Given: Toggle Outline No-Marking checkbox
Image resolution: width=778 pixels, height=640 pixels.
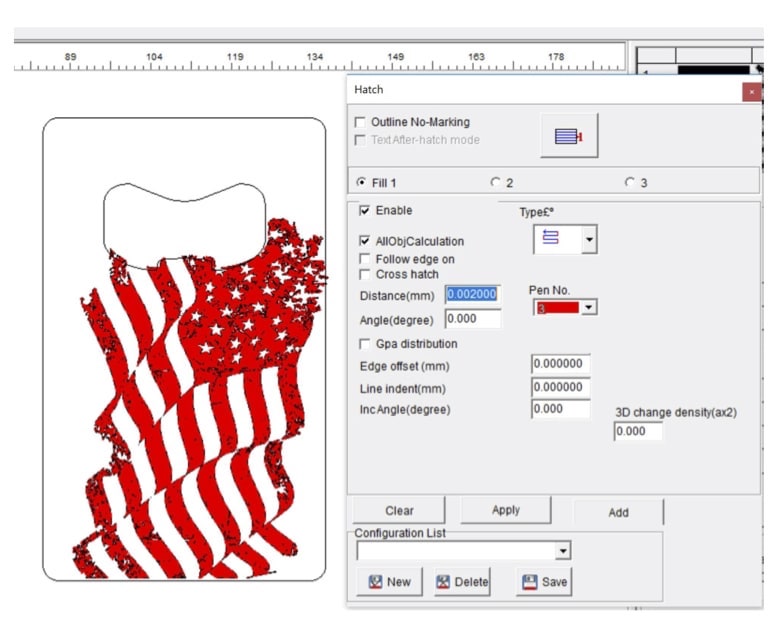Looking at the screenshot, I should click(360, 122).
